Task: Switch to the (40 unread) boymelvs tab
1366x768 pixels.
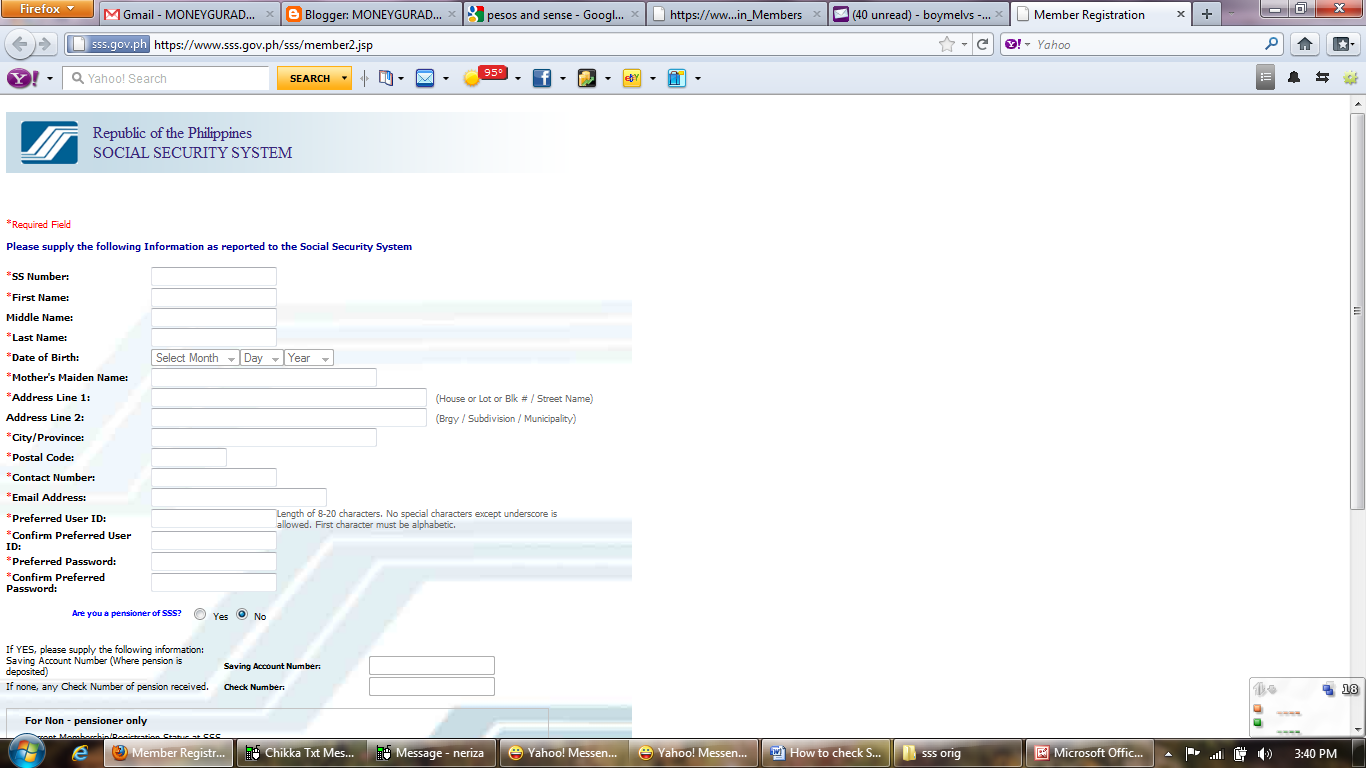Action: click(x=918, y=14)
